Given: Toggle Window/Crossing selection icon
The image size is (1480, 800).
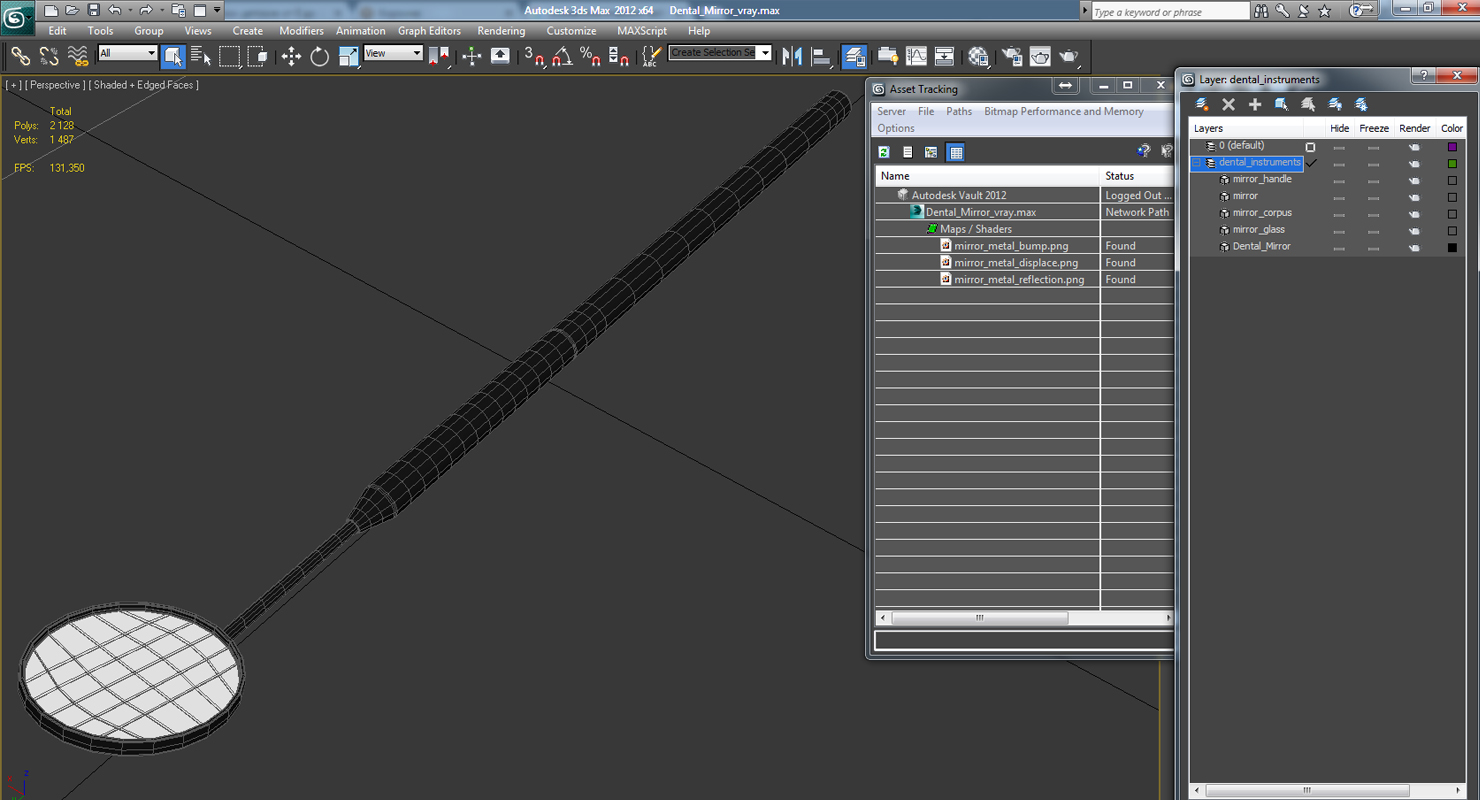Looking at the screenshot, I should tap(258, 57).
